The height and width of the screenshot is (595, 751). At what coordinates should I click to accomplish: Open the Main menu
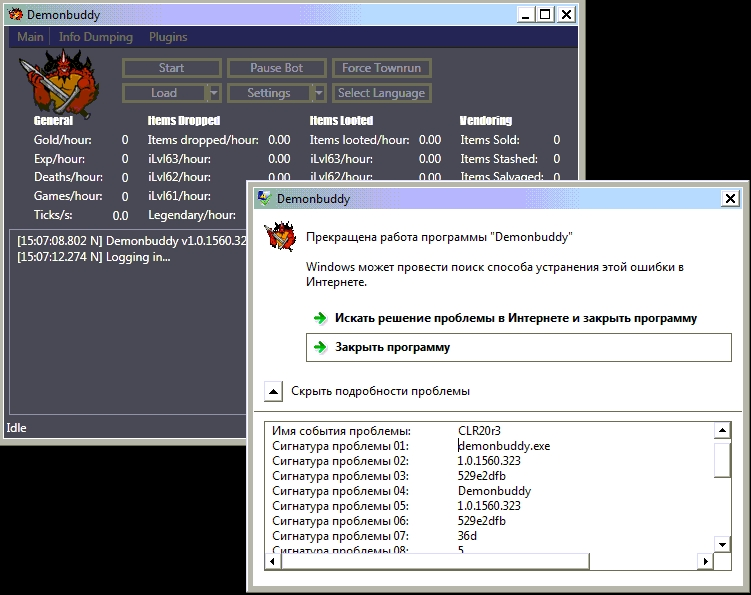pyautogui.click(x=30, y=37)
